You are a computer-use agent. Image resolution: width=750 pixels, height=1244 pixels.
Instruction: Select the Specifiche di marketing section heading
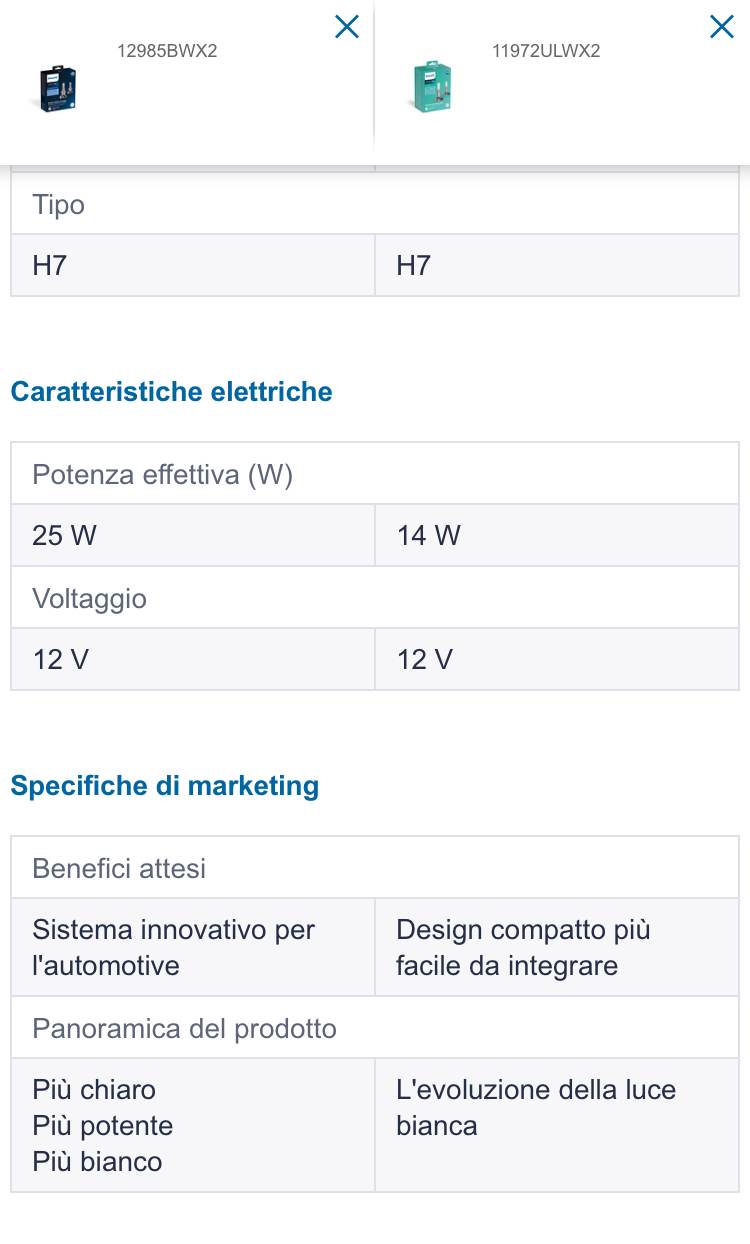pos(165,786)
